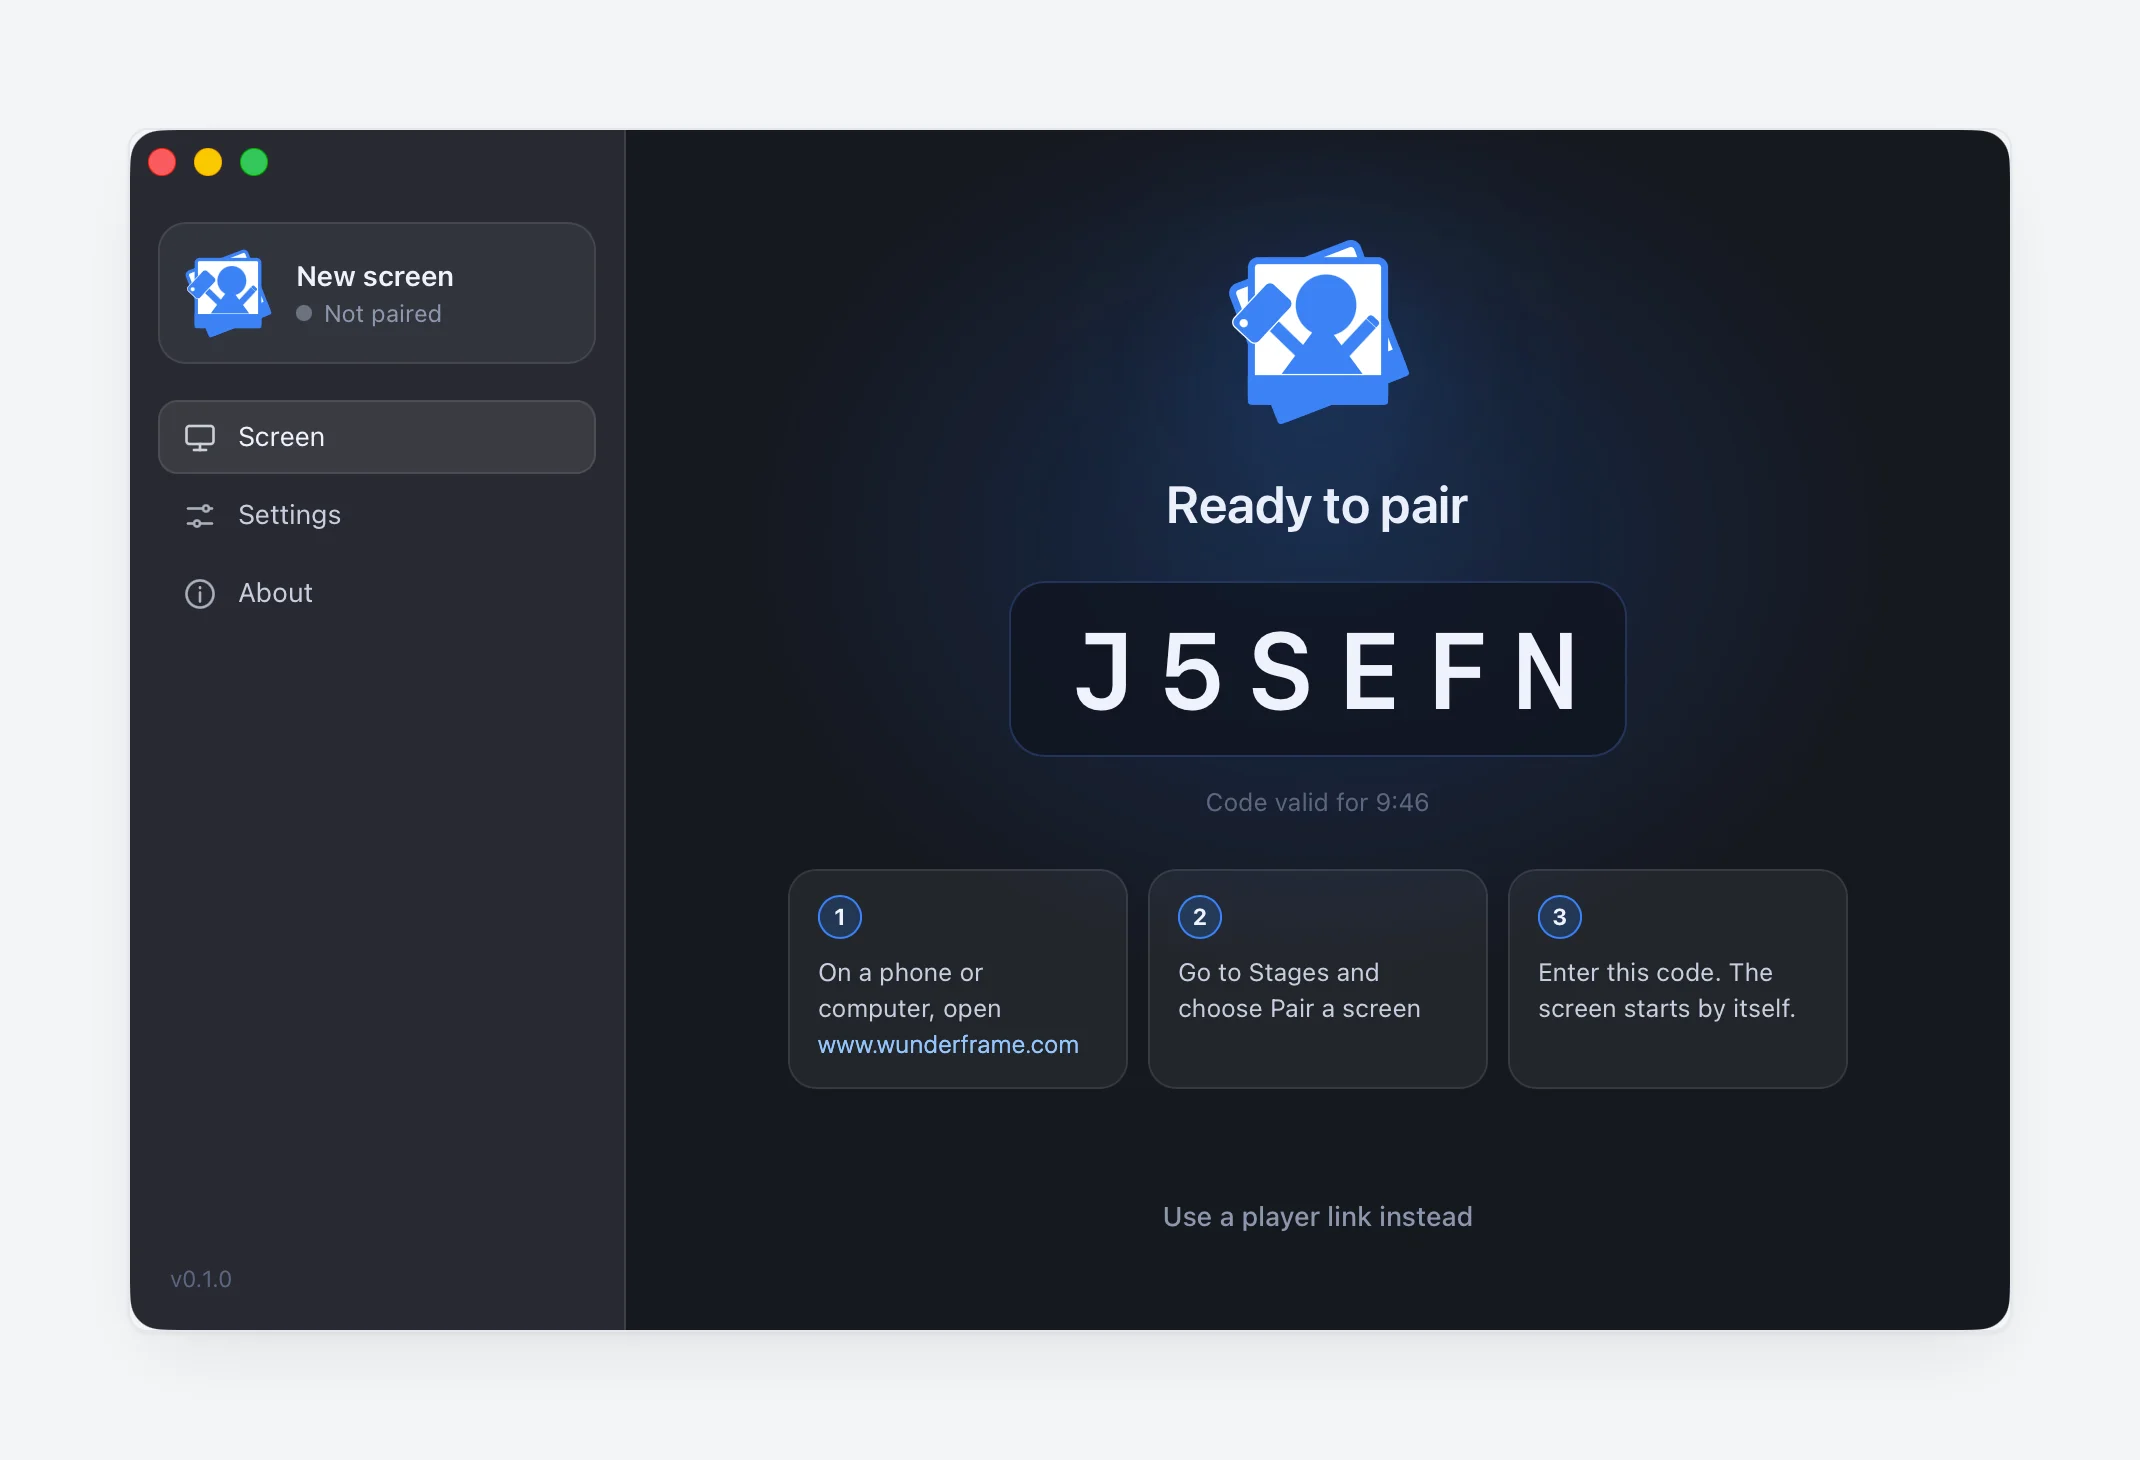
Task: Maximize the window with the green button
Action: point(254,162)
